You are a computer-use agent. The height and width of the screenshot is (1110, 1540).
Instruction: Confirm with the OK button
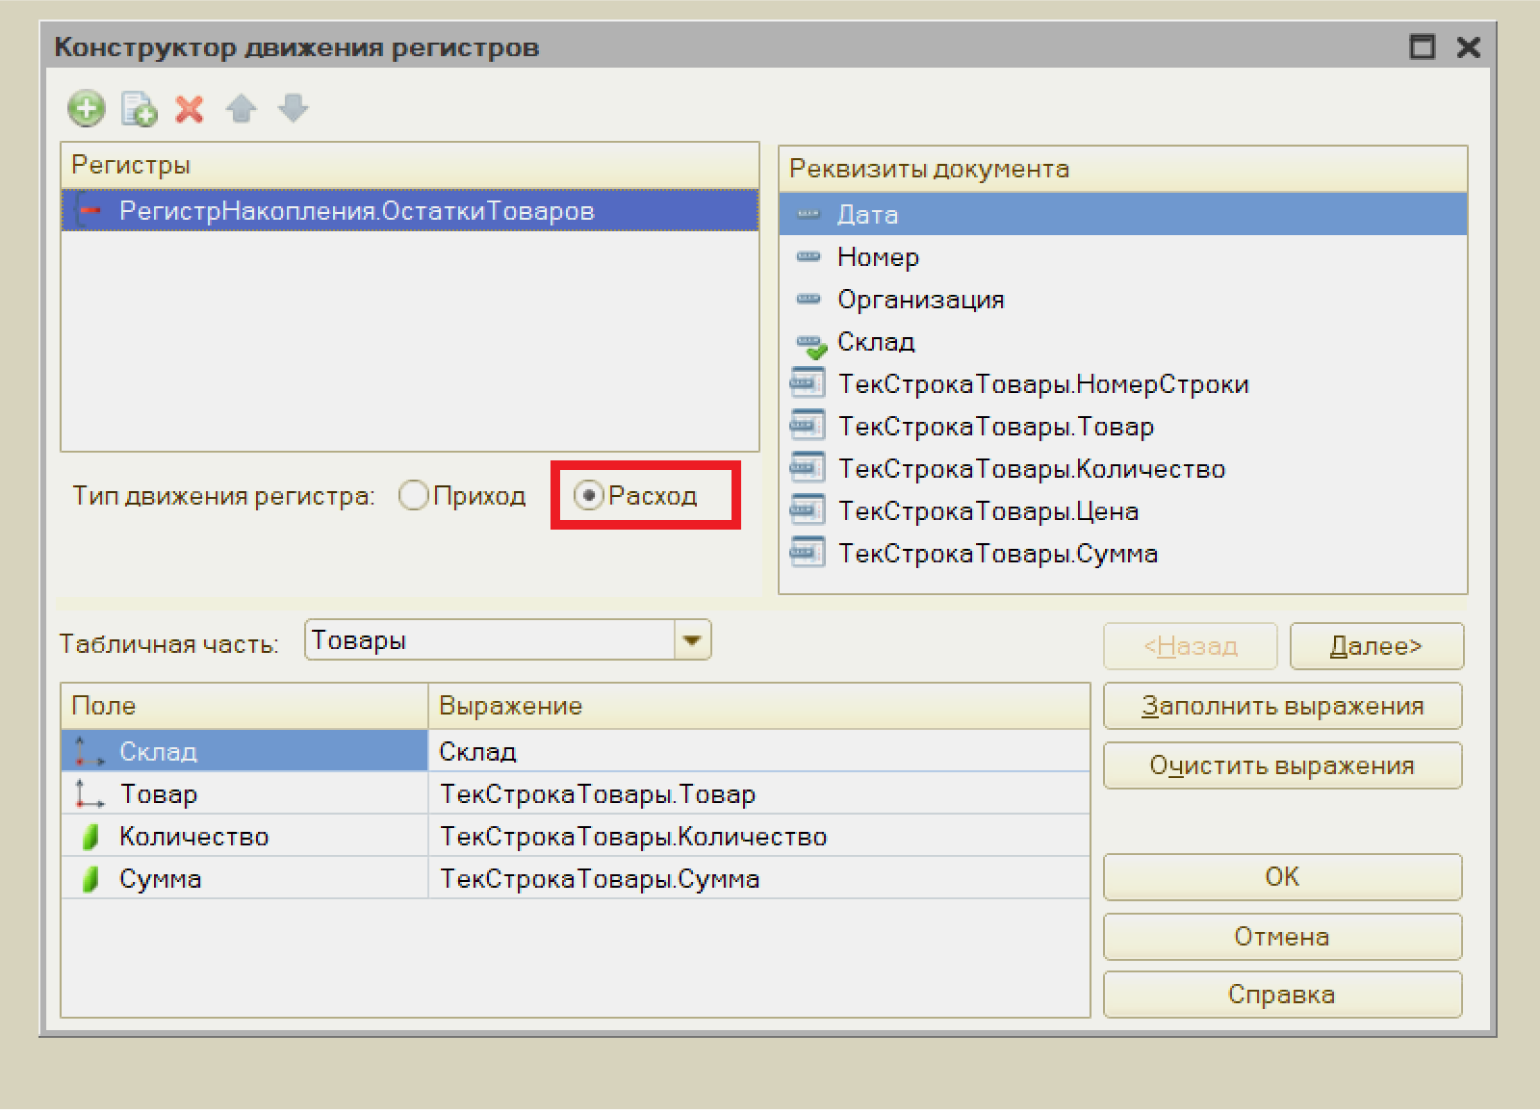(1282, 877)
